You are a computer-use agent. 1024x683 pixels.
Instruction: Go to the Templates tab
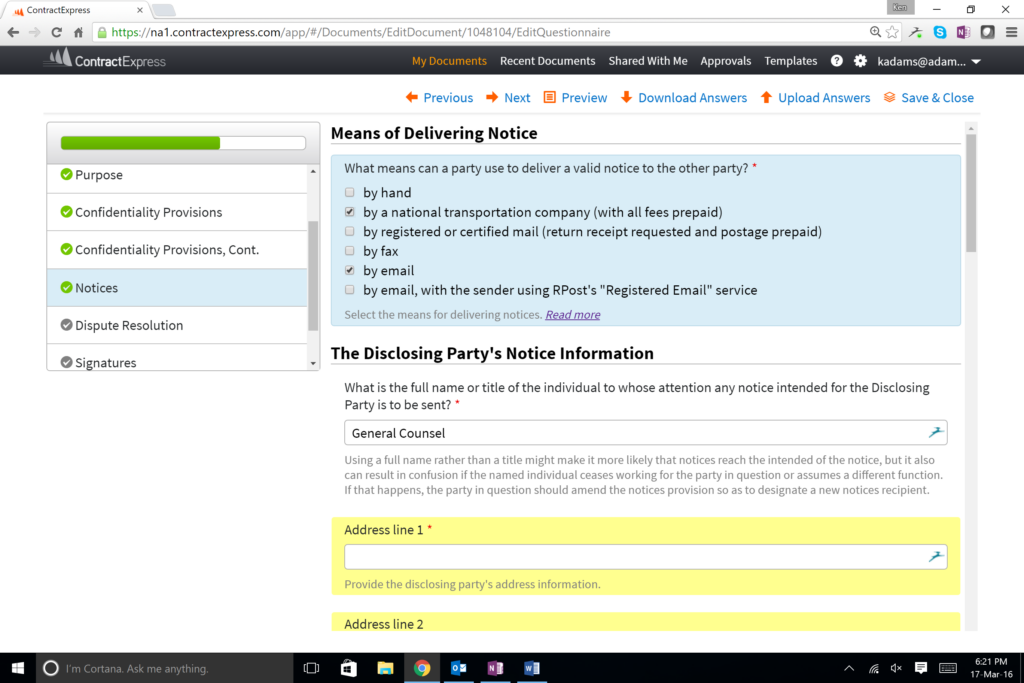coord(790,61)
